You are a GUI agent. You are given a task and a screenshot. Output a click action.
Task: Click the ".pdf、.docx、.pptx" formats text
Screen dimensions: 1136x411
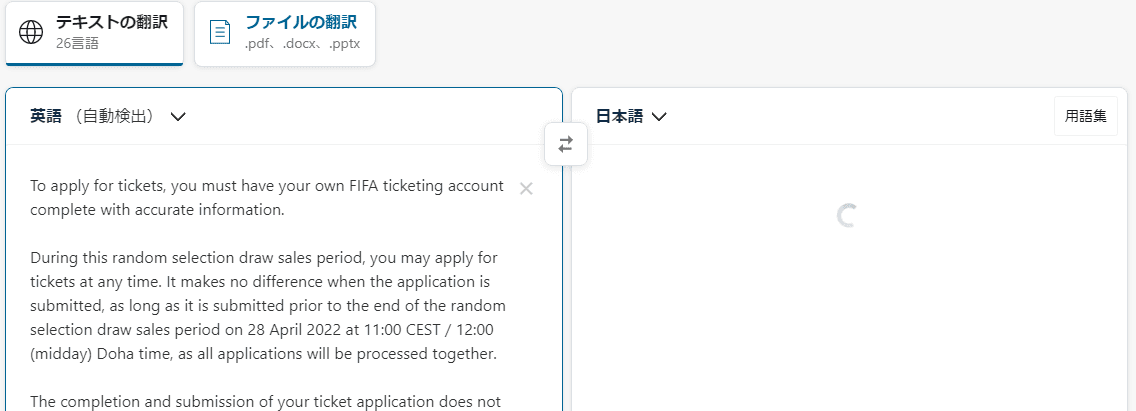(303, 43)
